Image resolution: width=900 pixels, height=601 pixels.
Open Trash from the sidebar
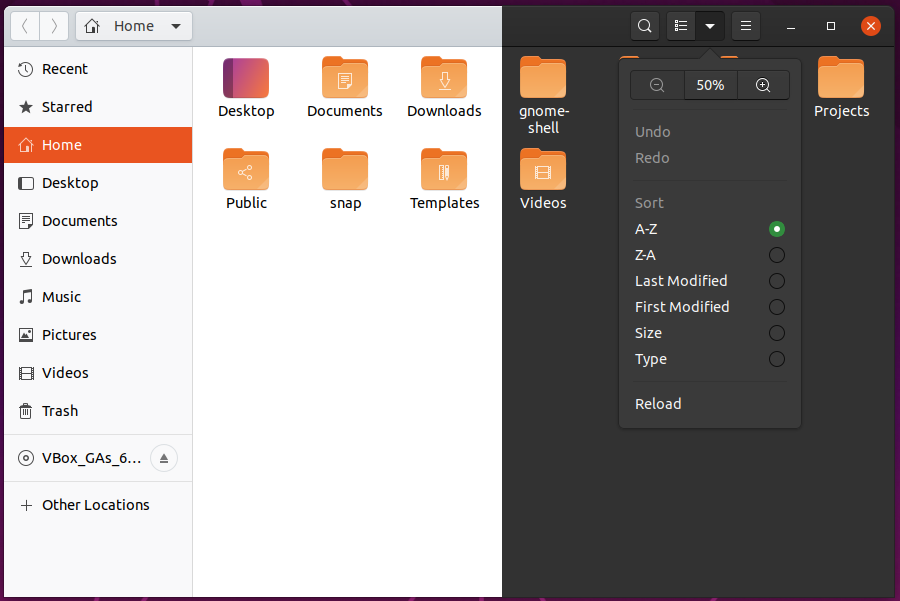pos(98,411)
